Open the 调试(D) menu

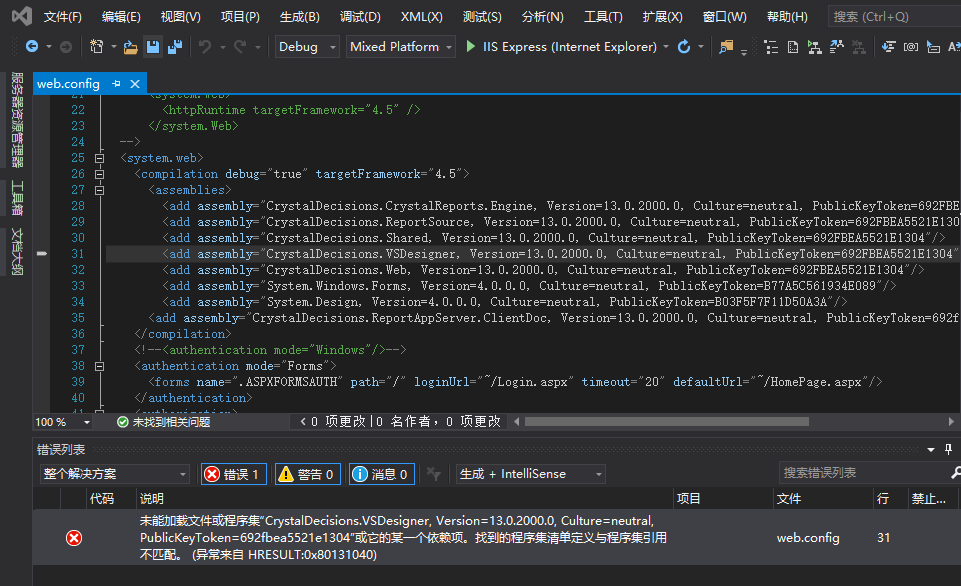360,17
